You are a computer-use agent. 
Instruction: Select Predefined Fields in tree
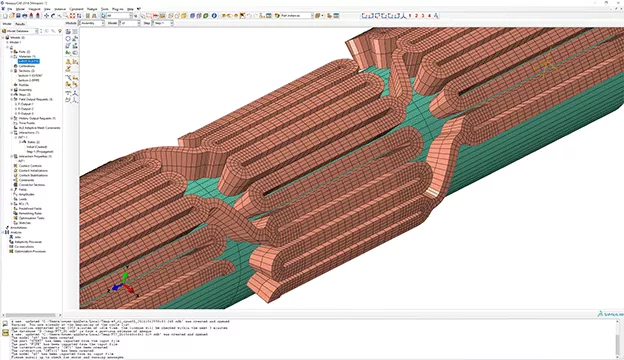[30, 209]
